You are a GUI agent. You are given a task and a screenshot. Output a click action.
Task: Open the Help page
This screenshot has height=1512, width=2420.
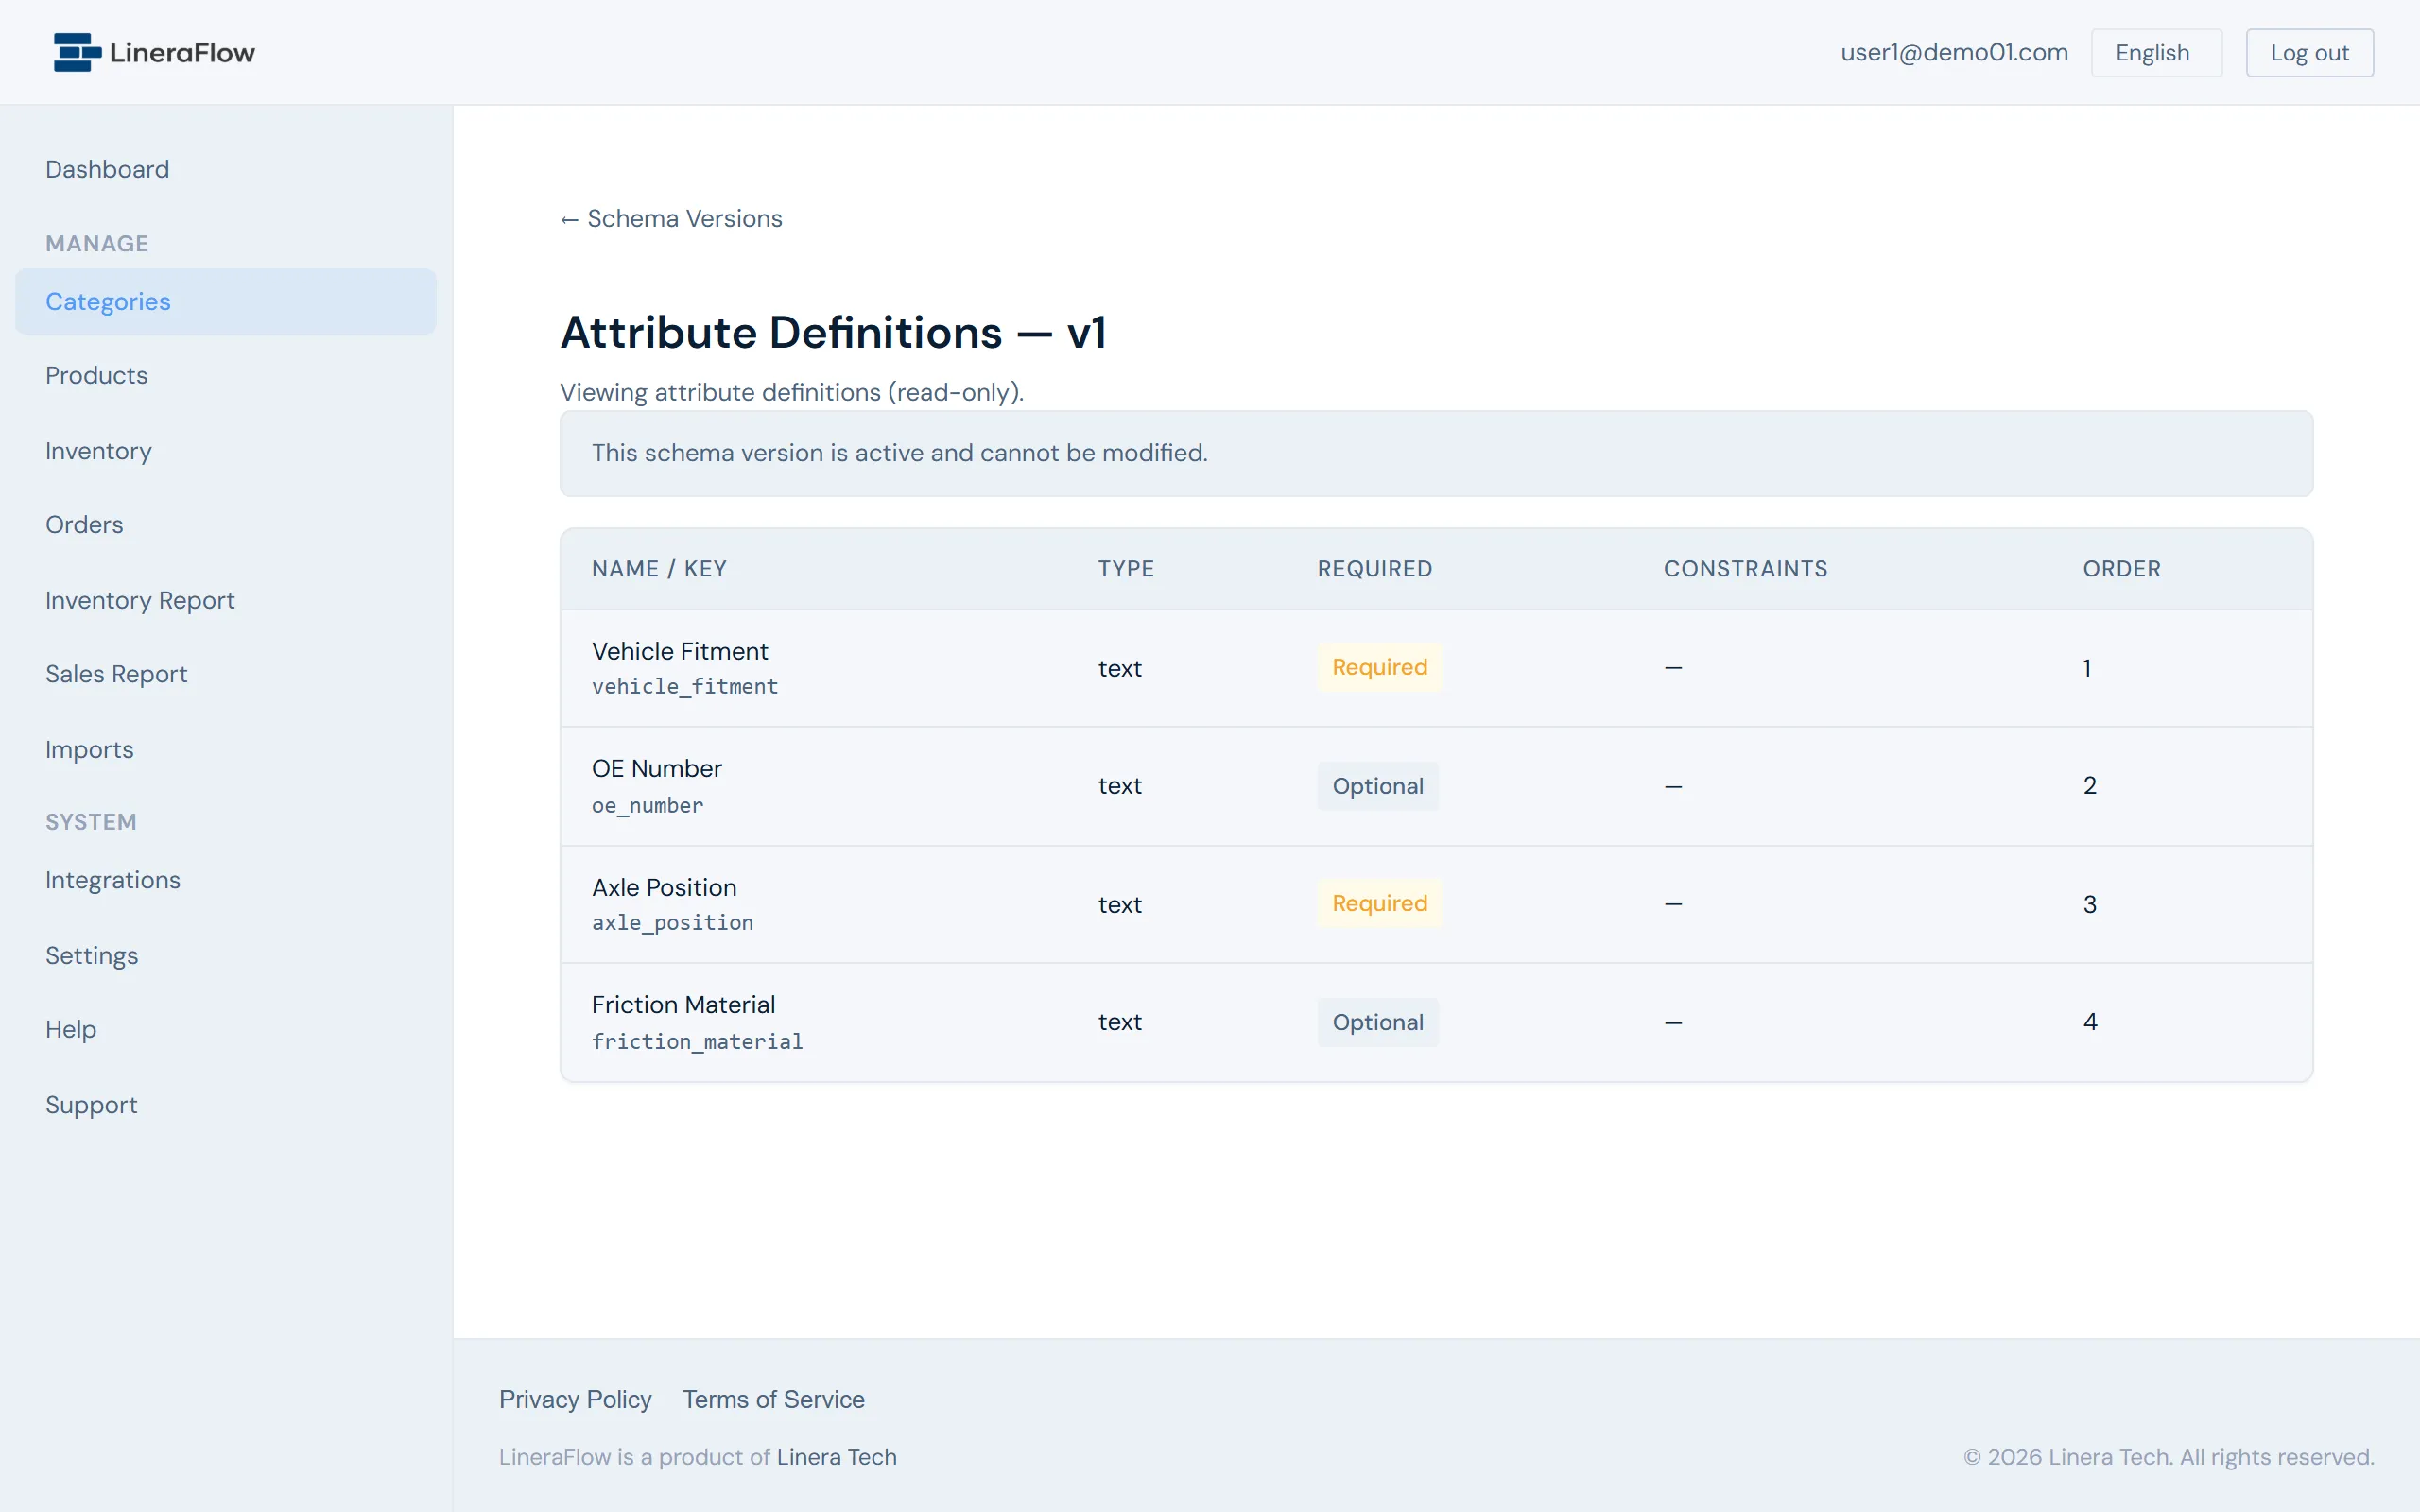(x=71, y=1029)
